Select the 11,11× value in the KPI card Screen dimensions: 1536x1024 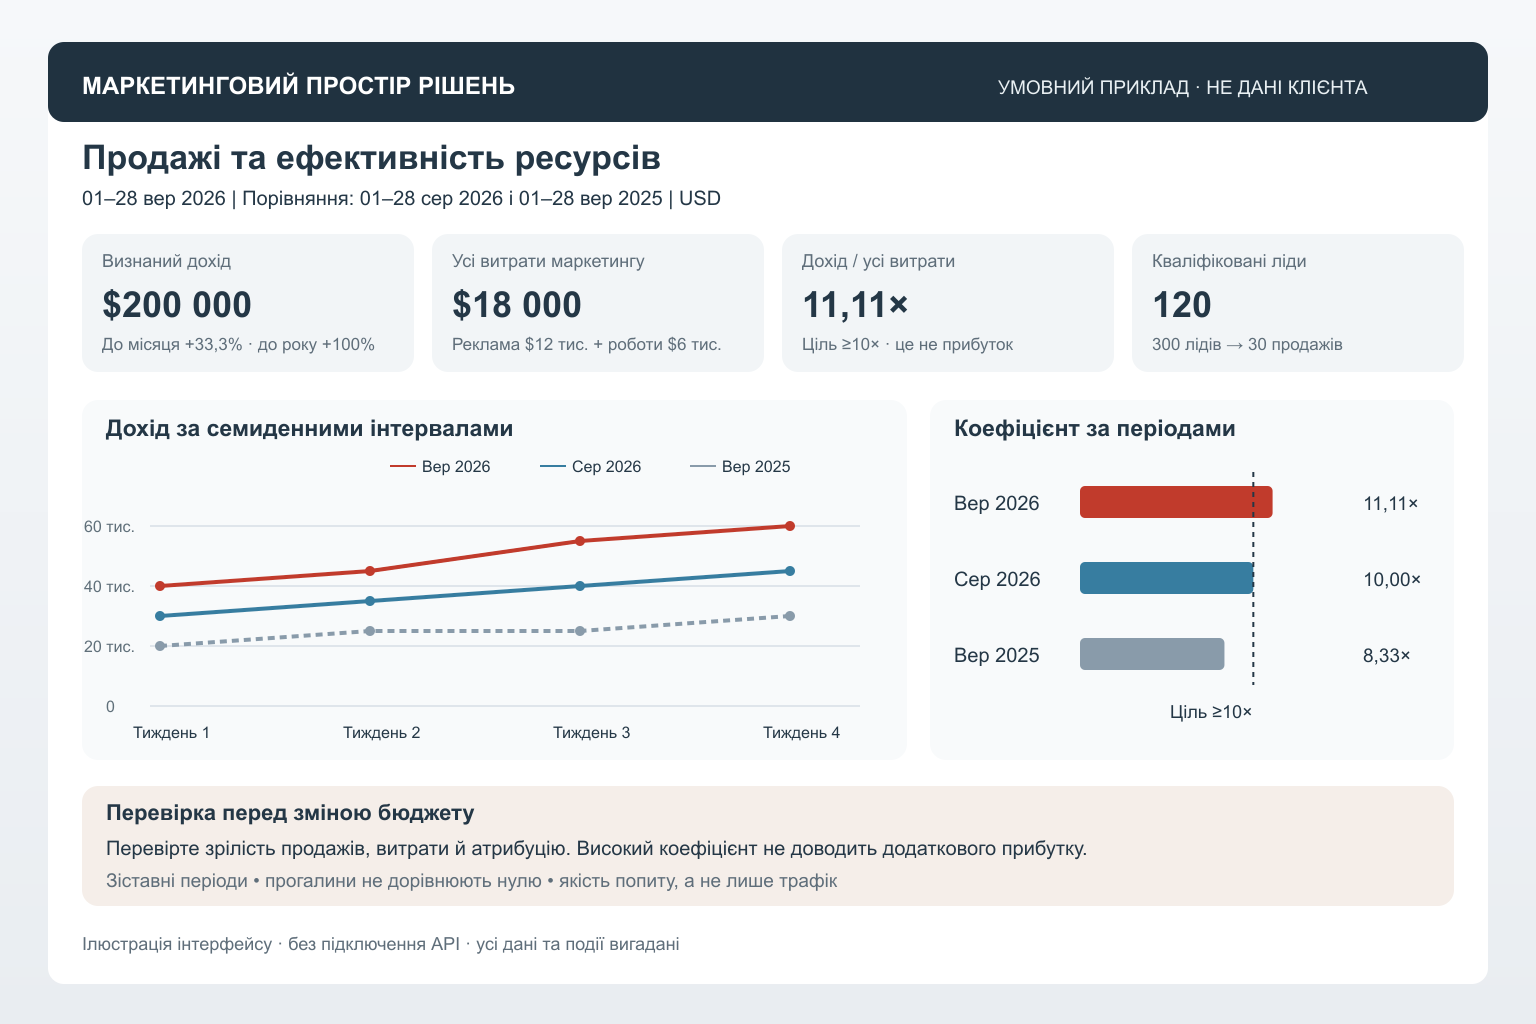click(855, 305)
